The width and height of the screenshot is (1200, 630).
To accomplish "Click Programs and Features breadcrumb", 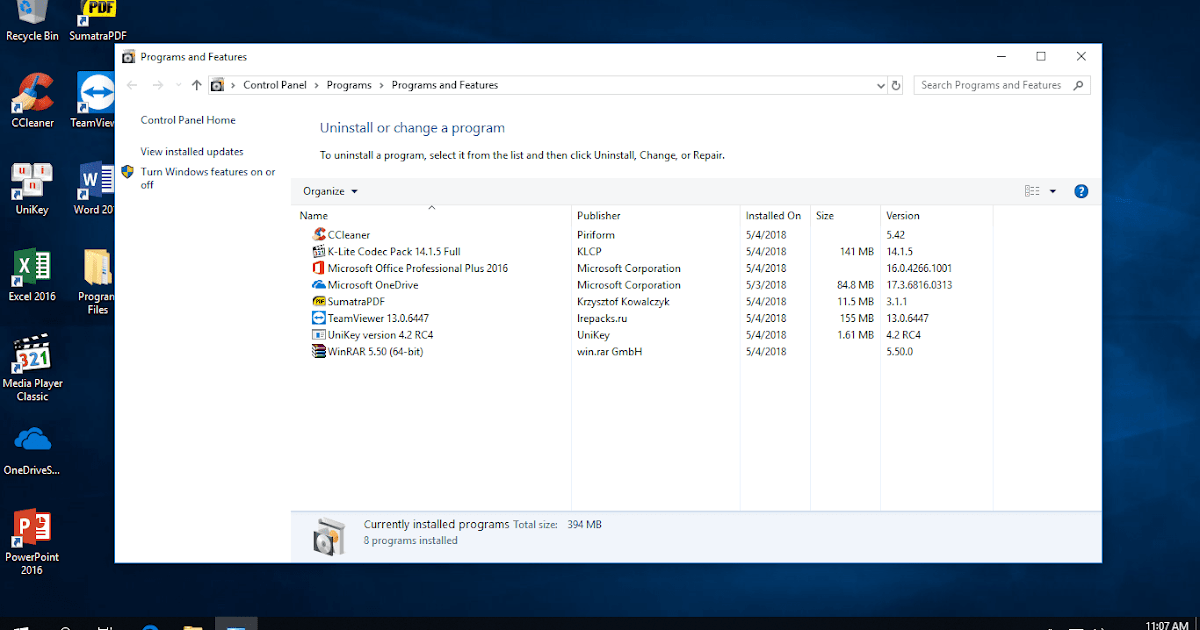I will click(445, 85).
